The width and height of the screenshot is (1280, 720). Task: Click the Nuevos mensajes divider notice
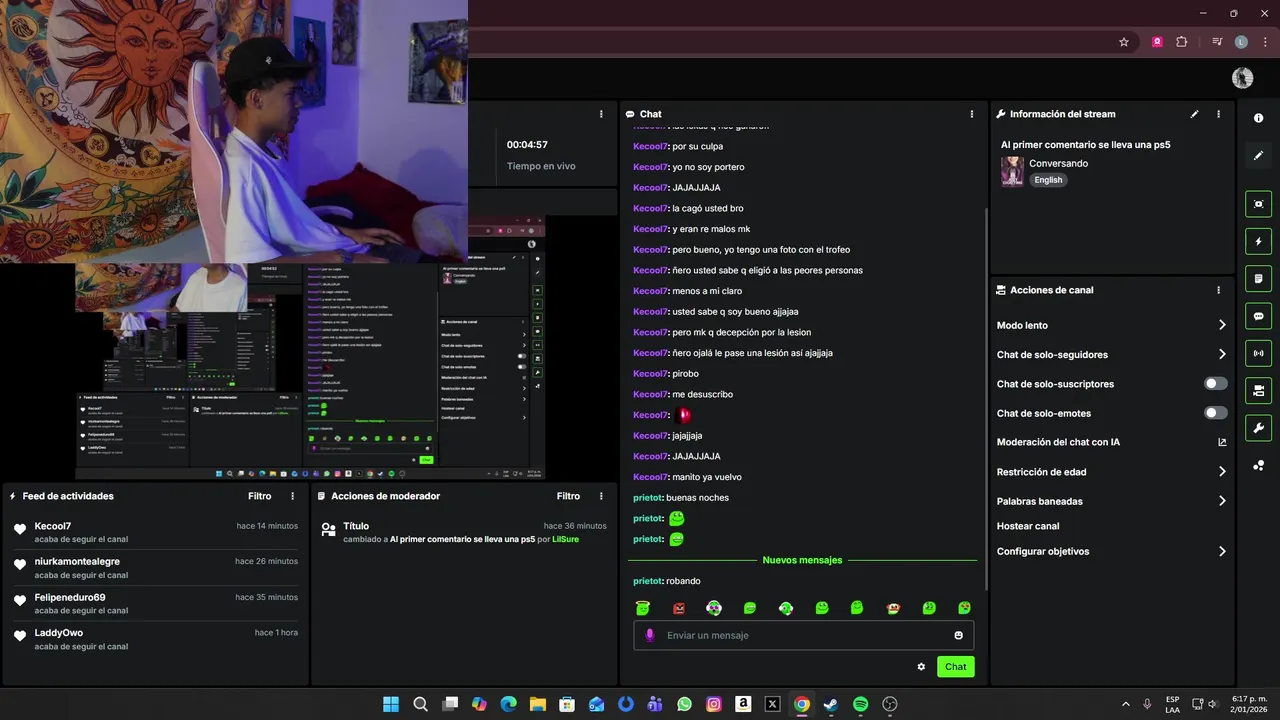click(802, 560)
